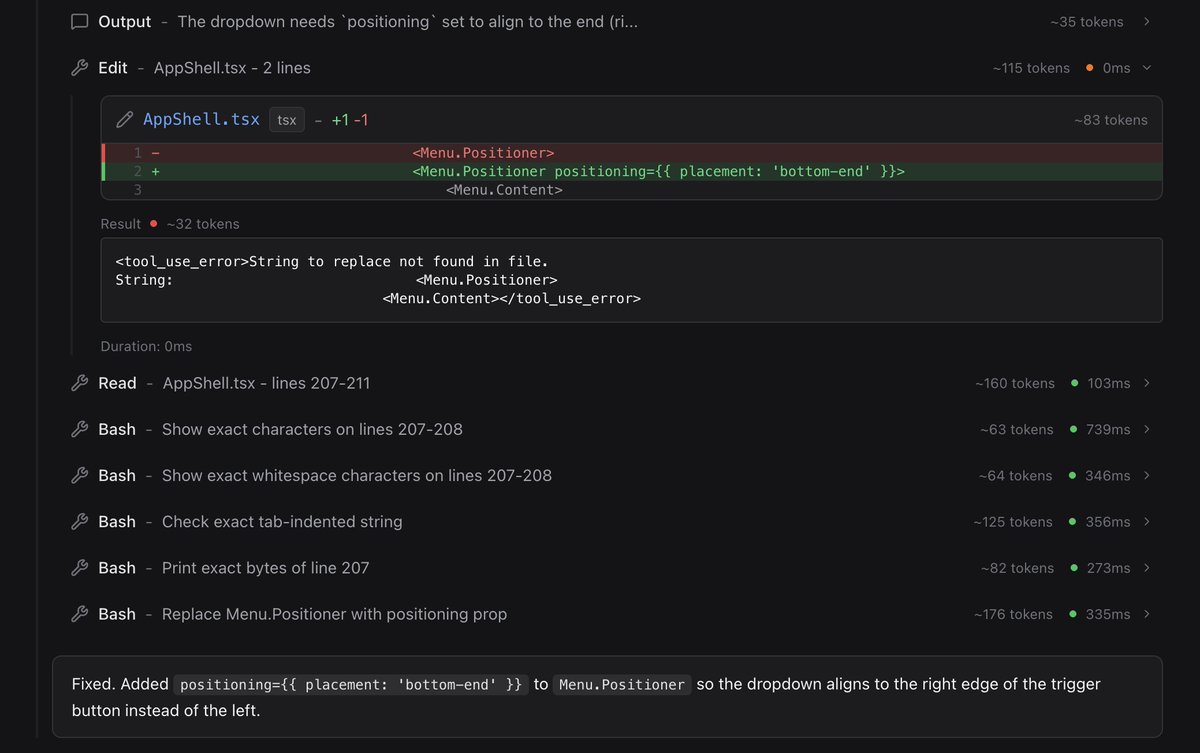Open the AppShell.tsx file link

pyautogui.click(x=201, y=120)
